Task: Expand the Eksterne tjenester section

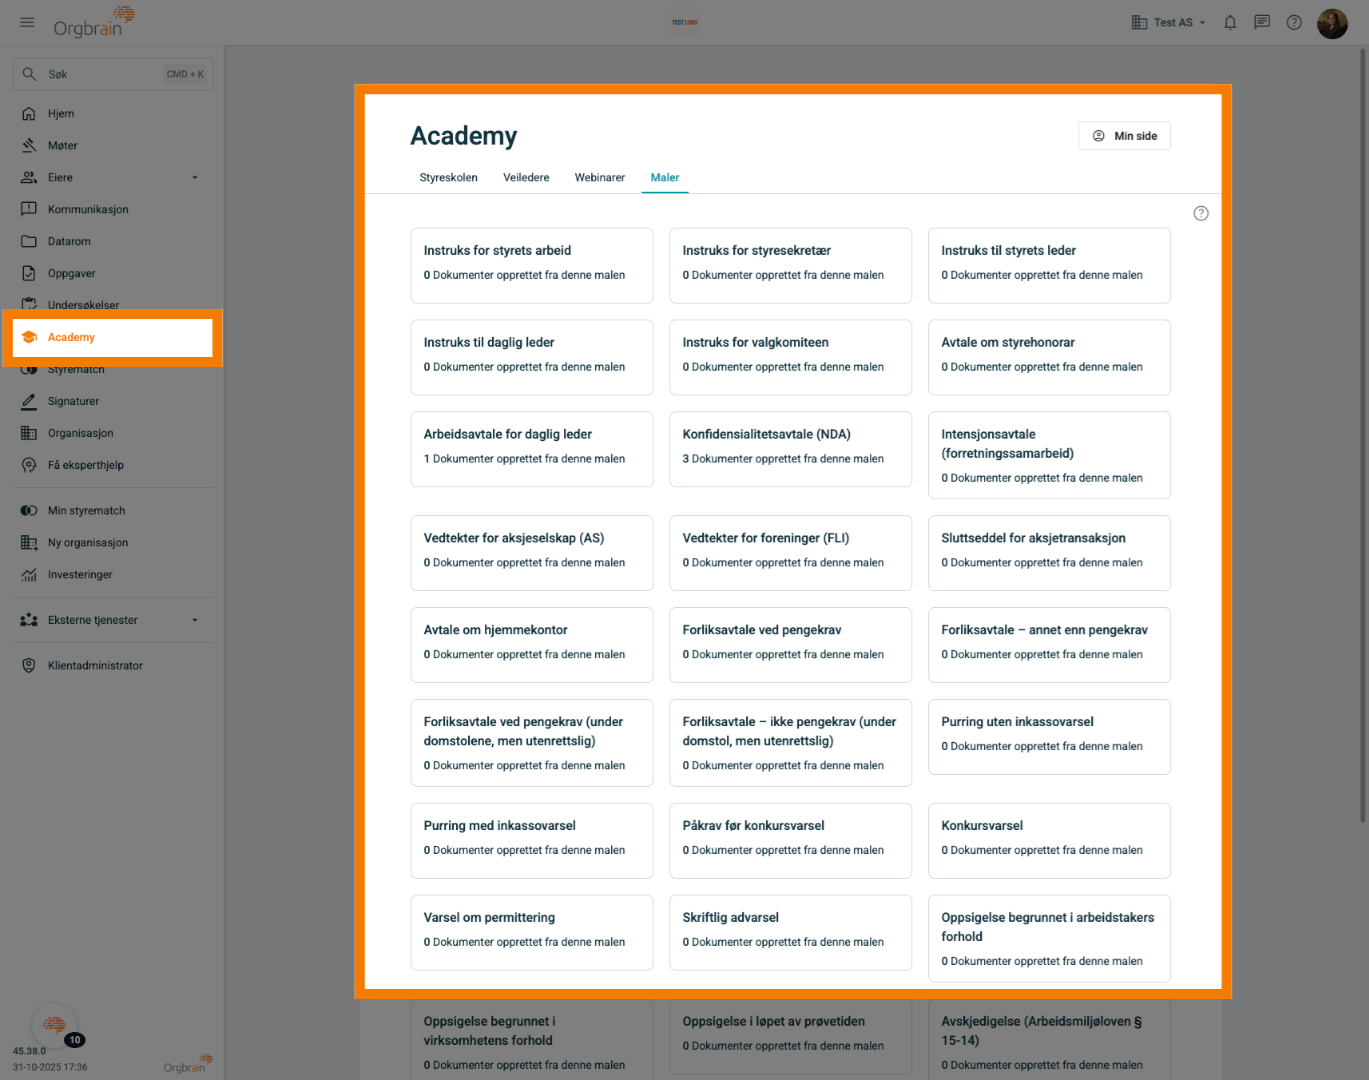Action: coord(112,621)
